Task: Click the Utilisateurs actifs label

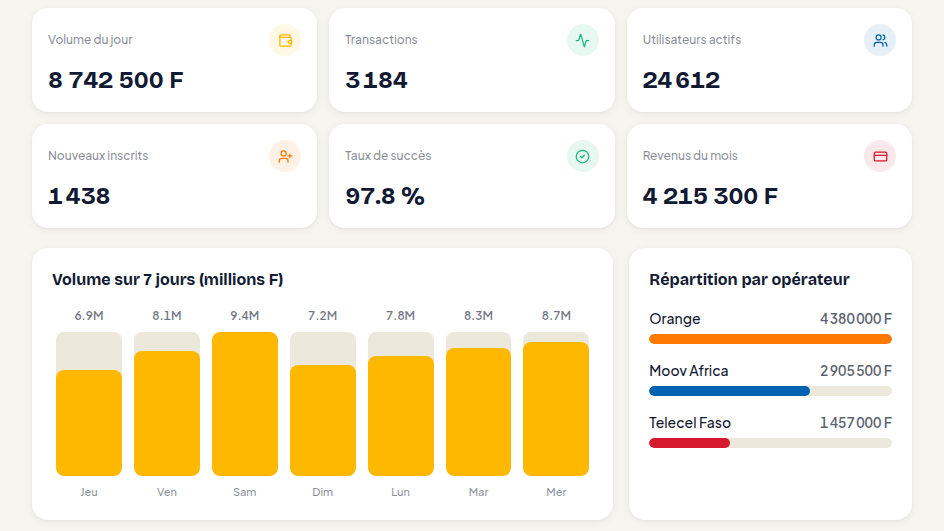Action: (692, 40)
